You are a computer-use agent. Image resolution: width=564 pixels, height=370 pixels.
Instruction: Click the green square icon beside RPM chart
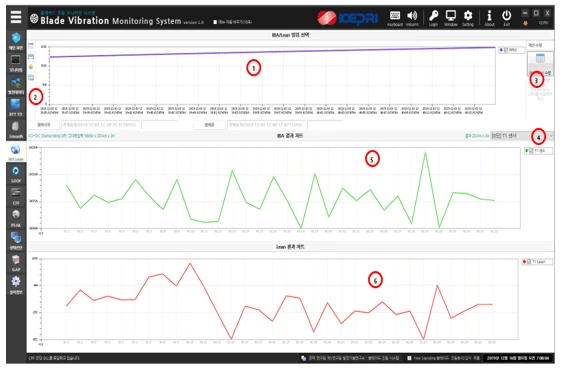pyautogui.click(x=31, y=67)
